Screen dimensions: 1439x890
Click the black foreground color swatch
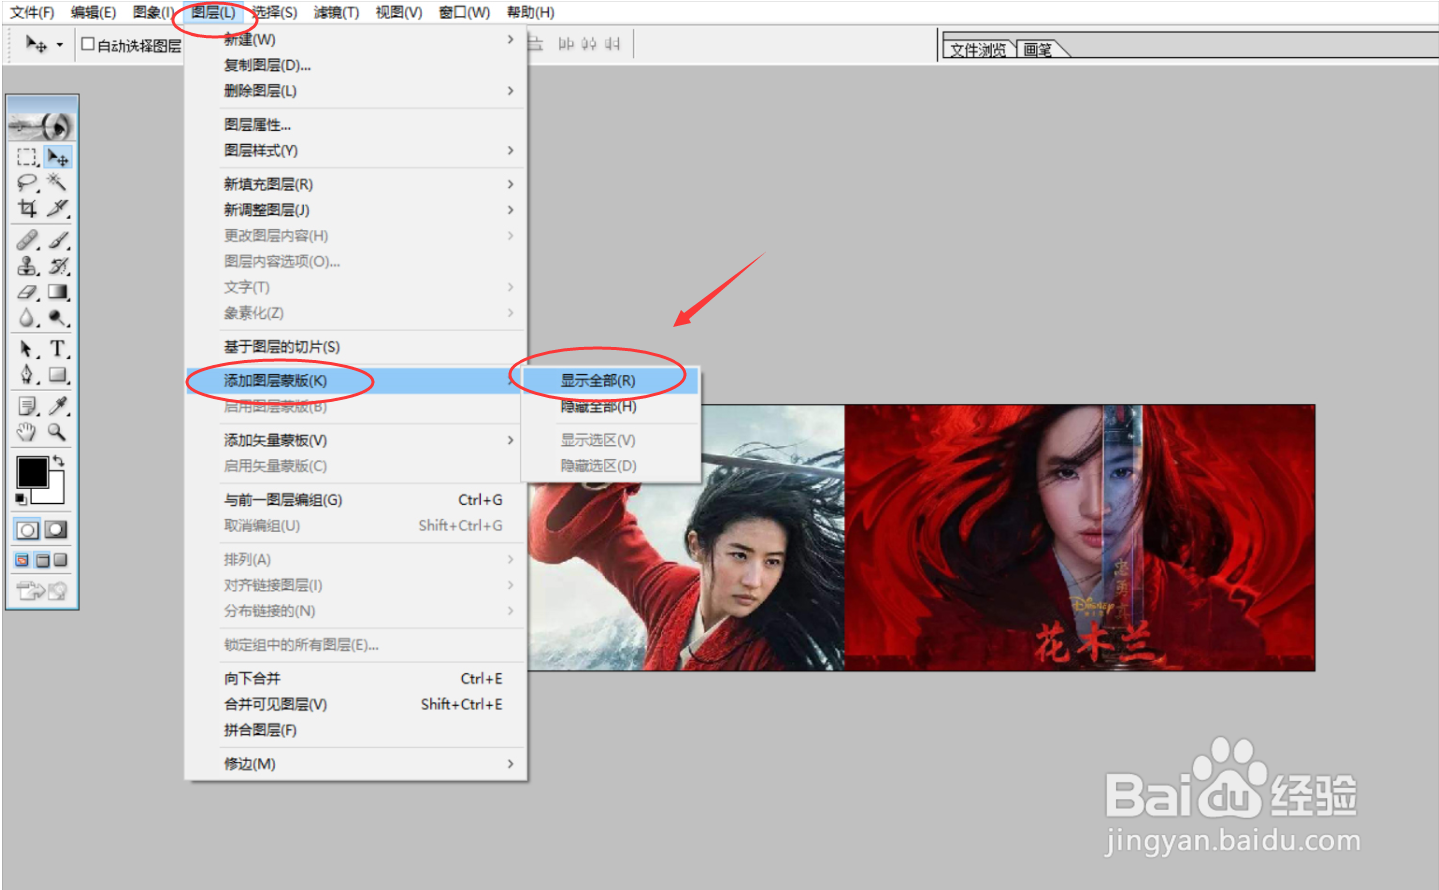[32, 472]
